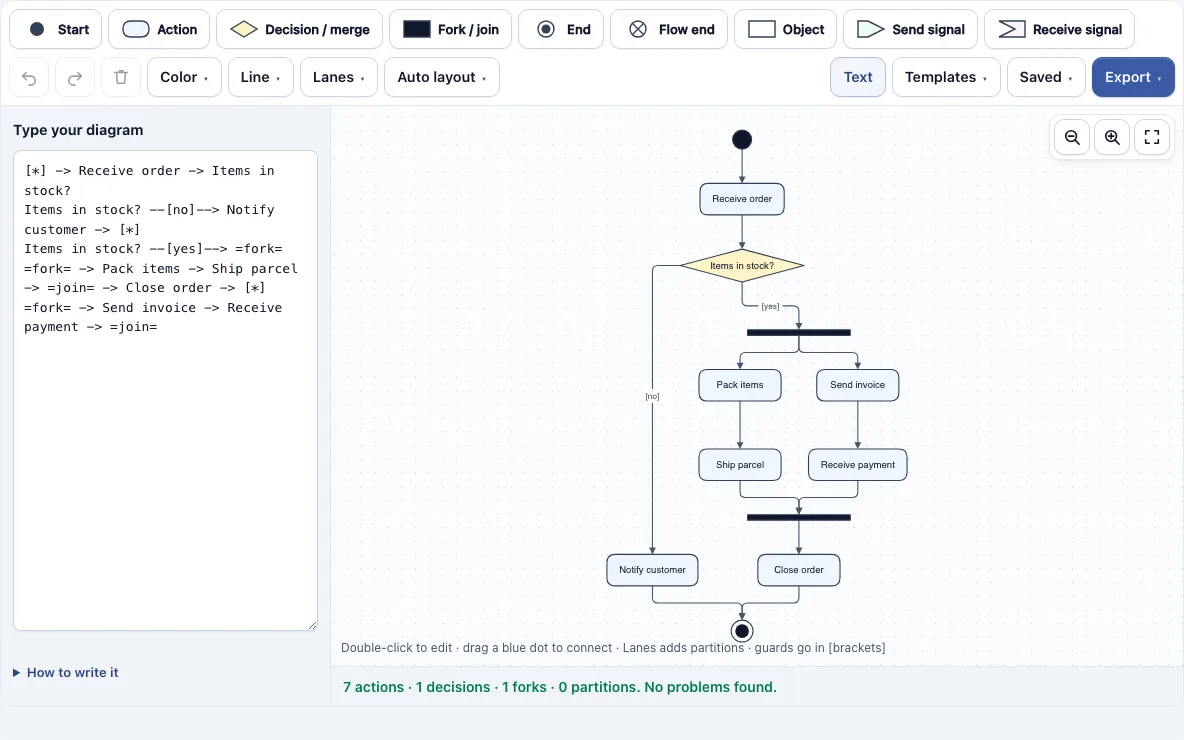Open the Export dropdown
The width and height of the screenshot is (1184, 740).
[x=1133, y=77]
